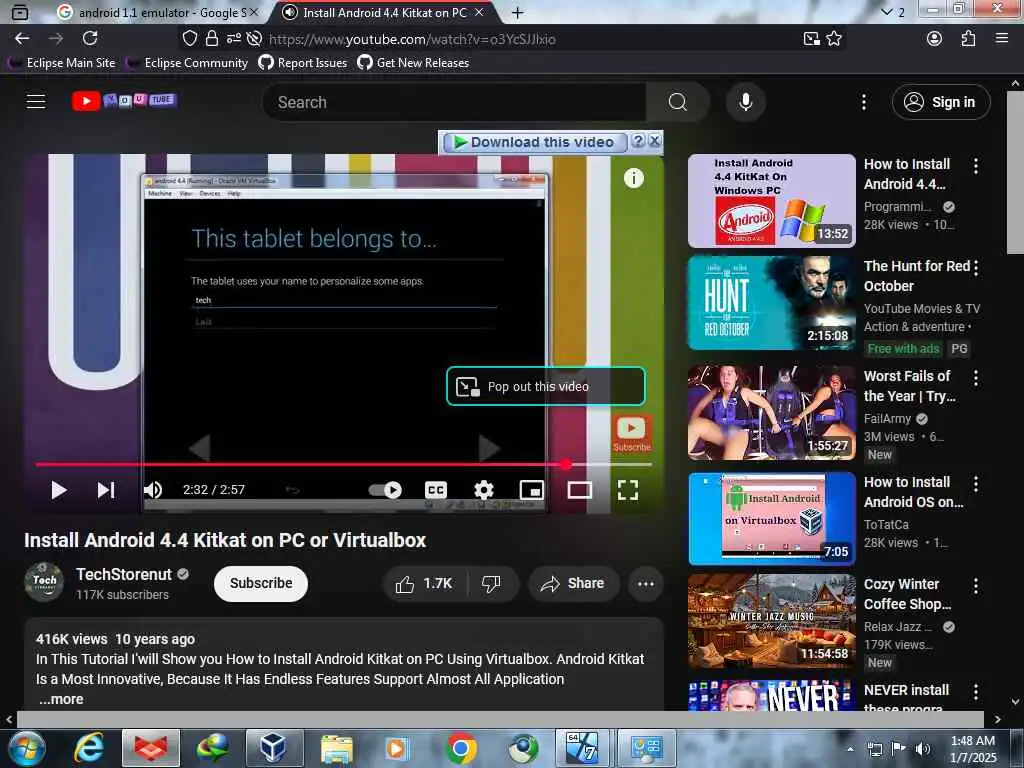Click Pop out this video button
1024x768 pixels.
pos(546,386)
